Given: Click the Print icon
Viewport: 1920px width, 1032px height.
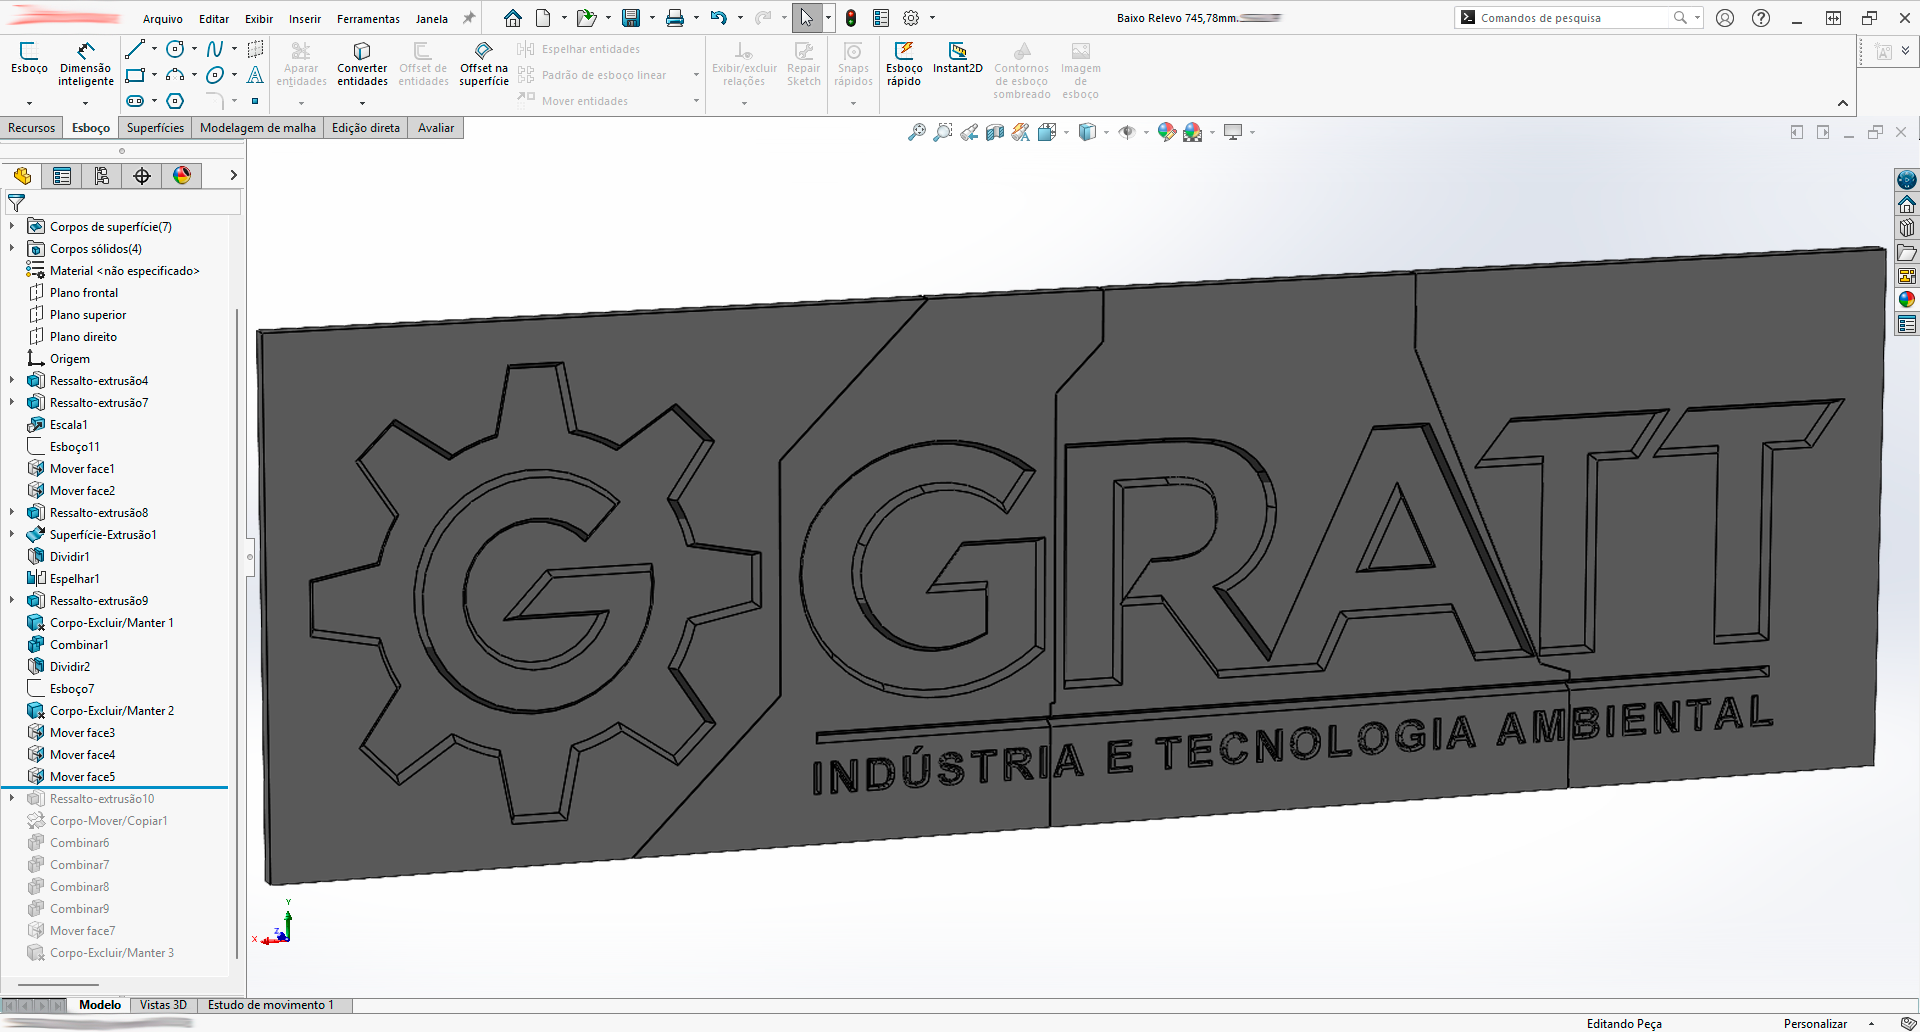Looking at the screenshot, I should (675, 18).
